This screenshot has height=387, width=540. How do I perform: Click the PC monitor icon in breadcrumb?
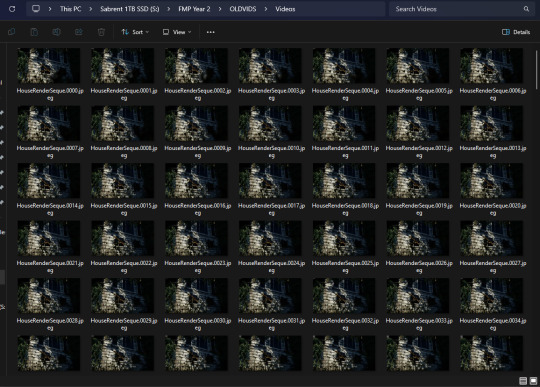point(36,9)
